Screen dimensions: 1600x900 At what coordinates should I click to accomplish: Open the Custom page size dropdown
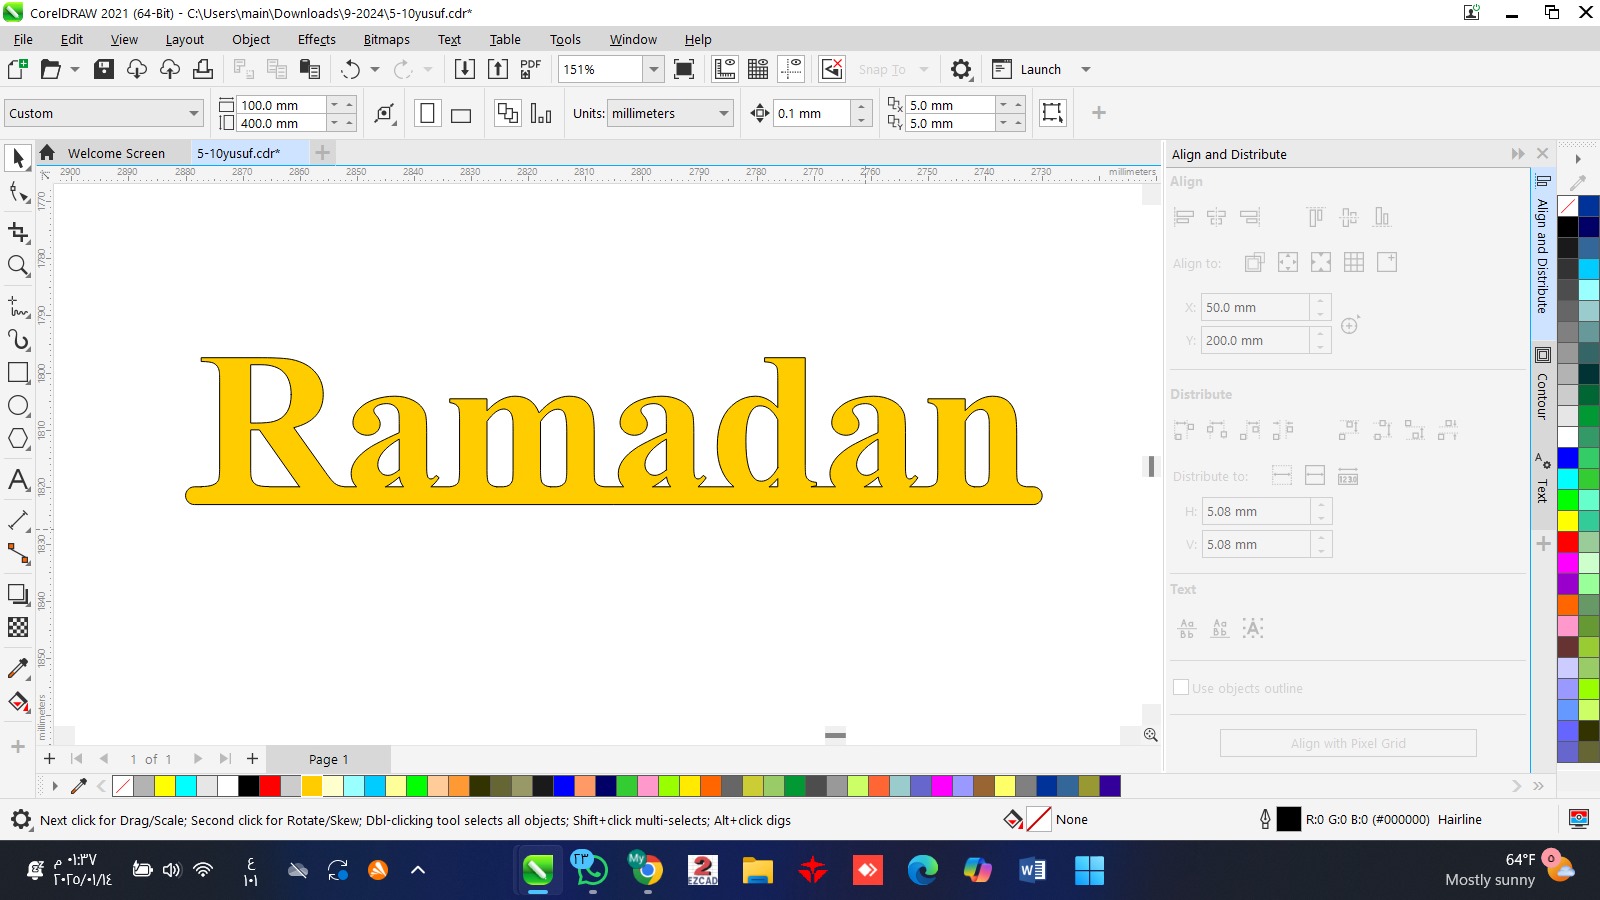194,114
